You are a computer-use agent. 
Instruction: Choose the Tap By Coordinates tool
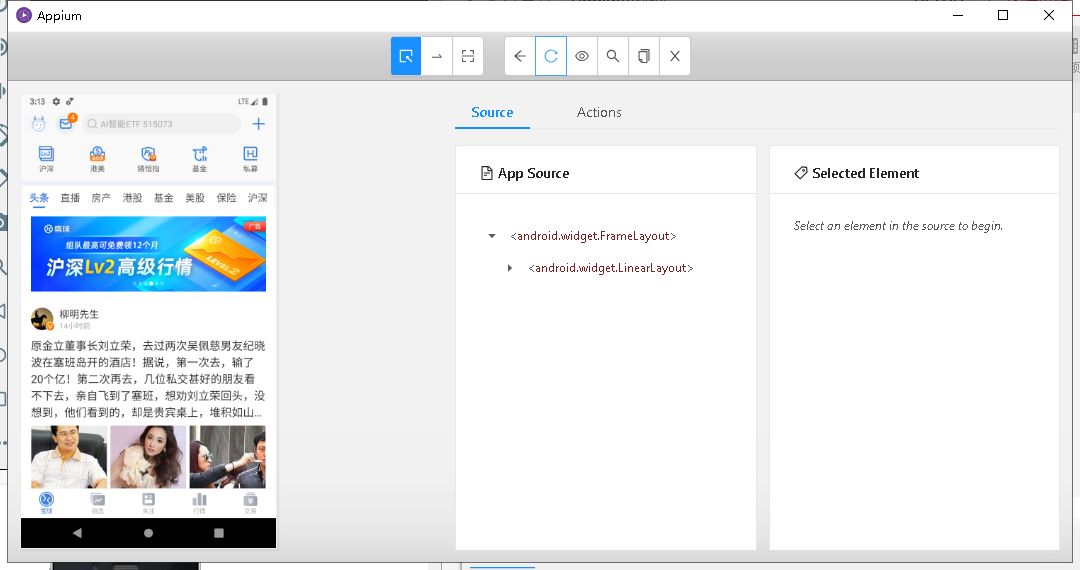tap(468, 56)
